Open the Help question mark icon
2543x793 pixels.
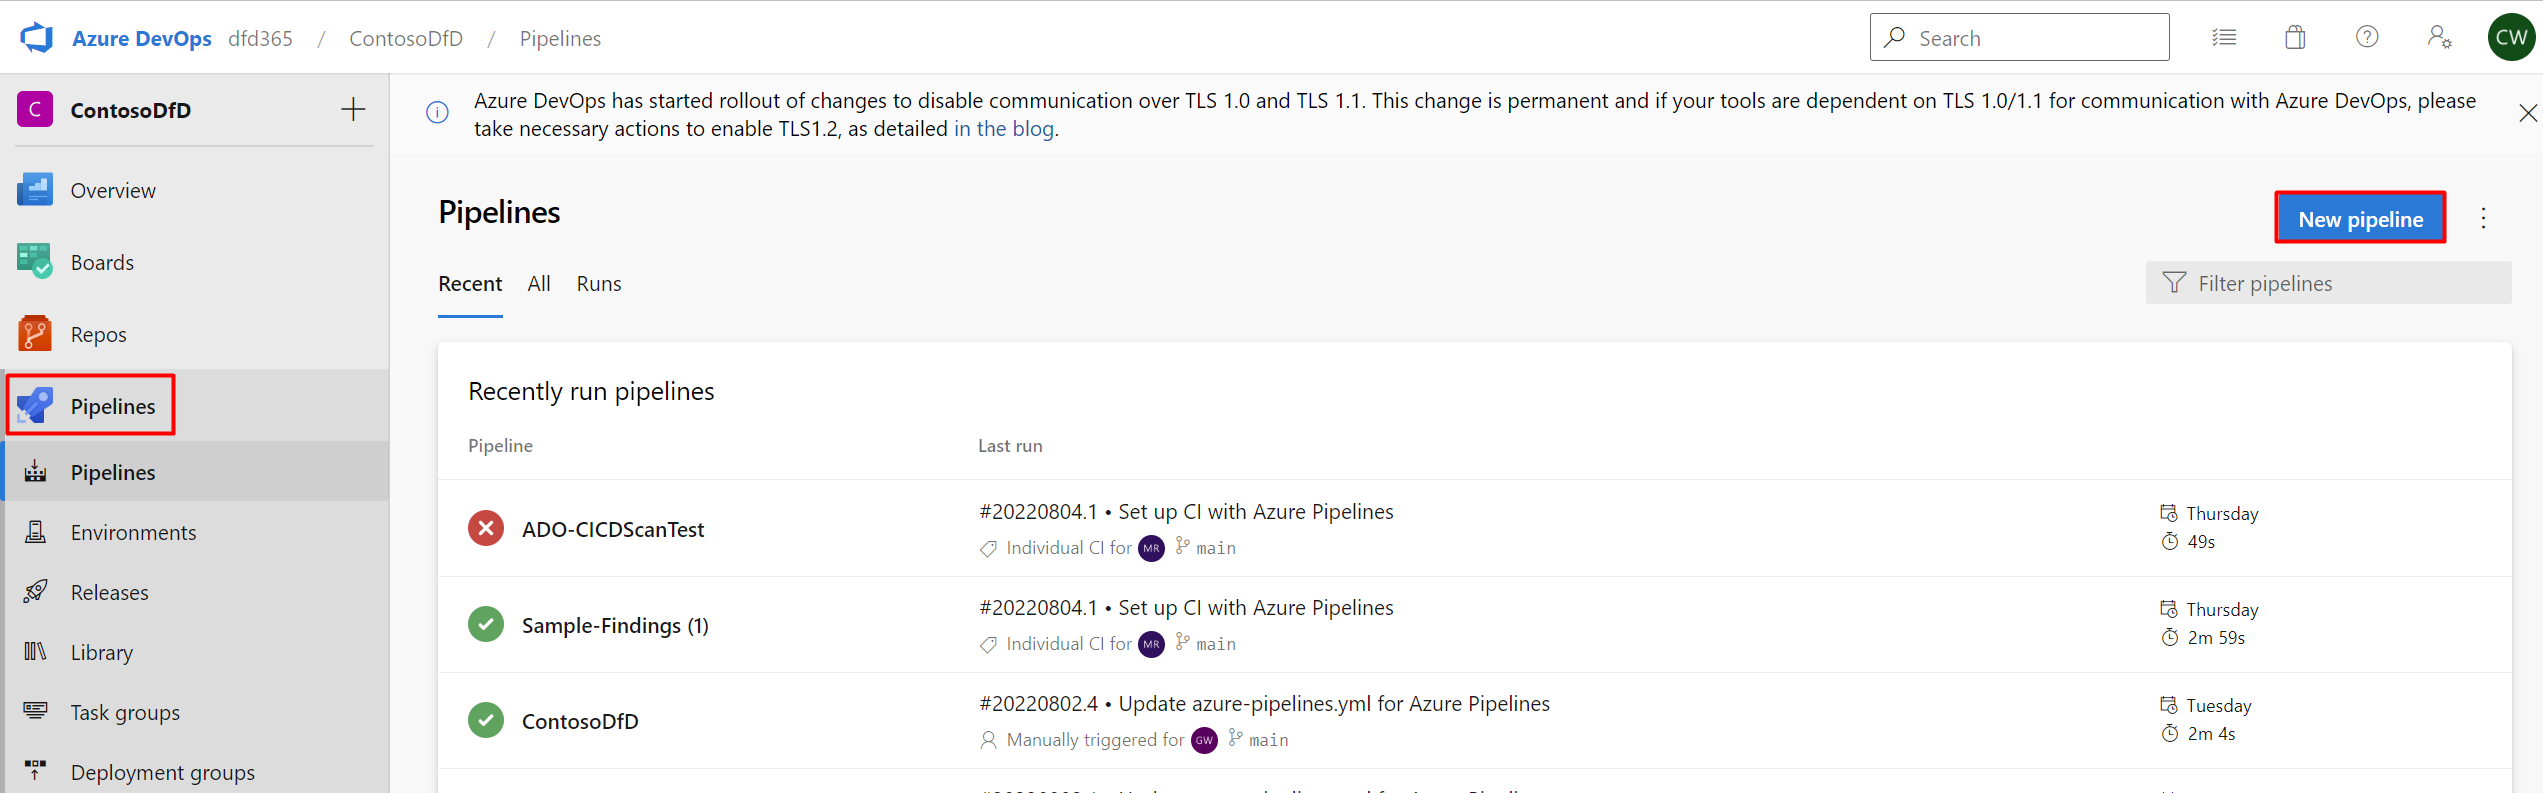2367,37
